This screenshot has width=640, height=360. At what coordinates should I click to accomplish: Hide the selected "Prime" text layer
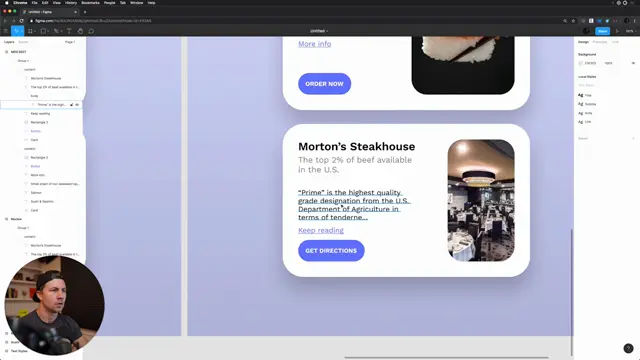point(77,105)
